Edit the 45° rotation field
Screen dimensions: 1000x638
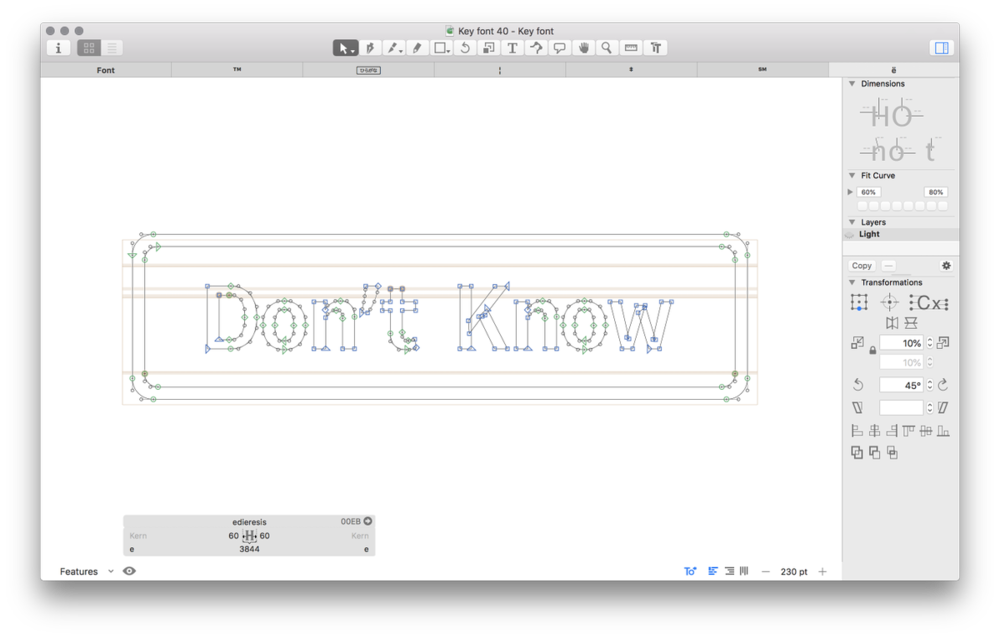(902, 385)
